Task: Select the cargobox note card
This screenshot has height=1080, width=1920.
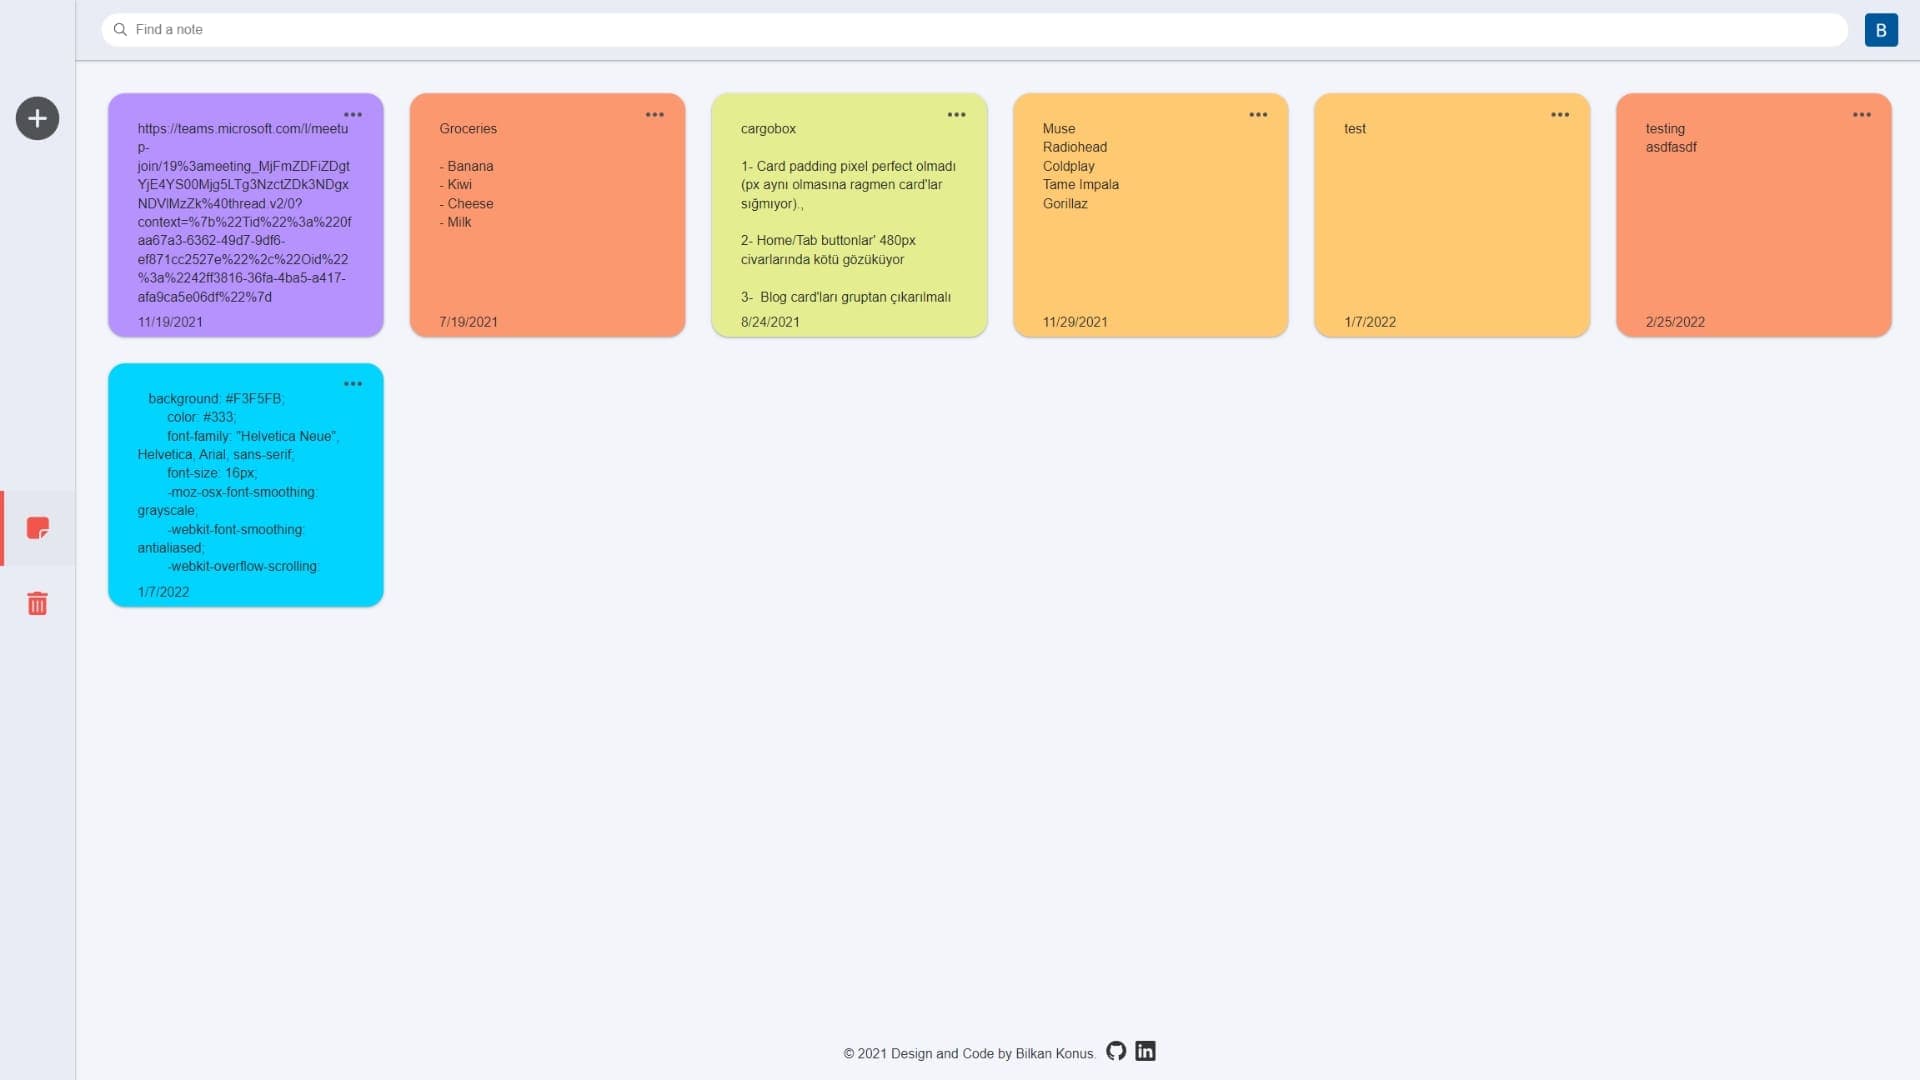Action: [849, 215]
